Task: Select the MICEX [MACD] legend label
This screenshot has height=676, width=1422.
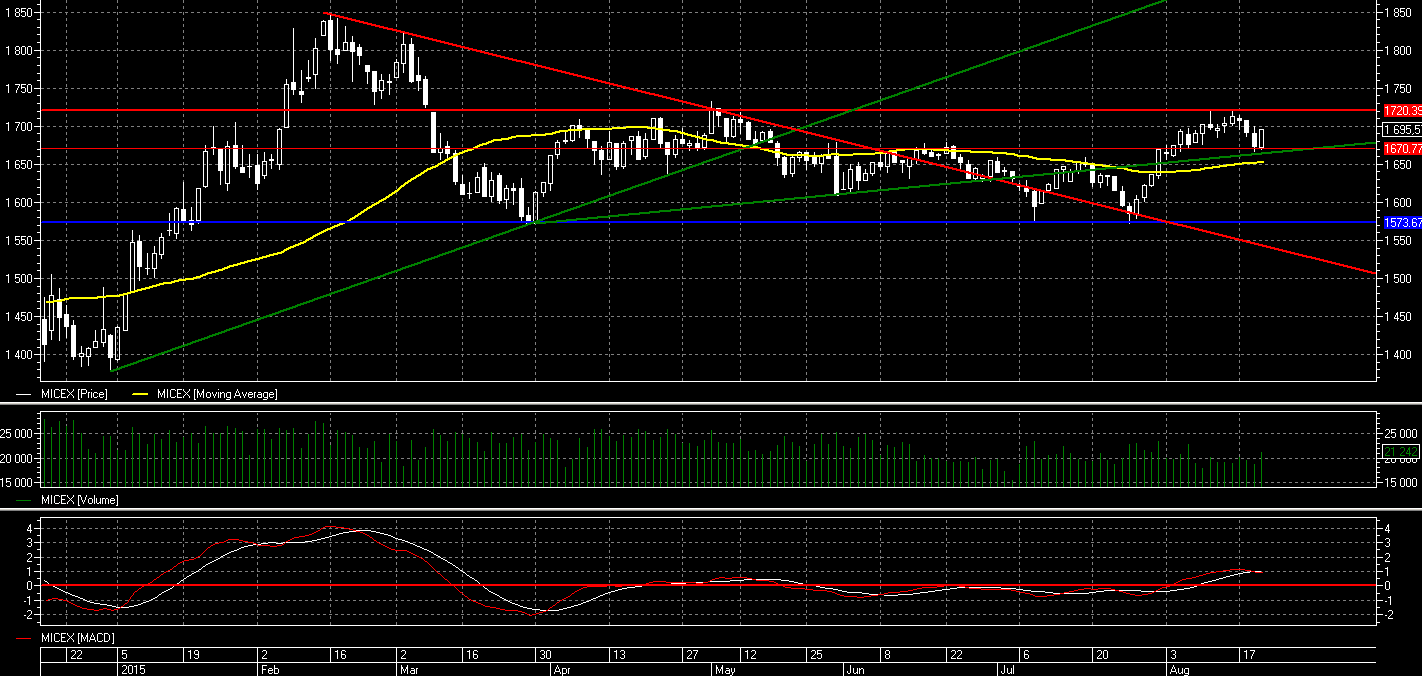Action: pyautogui.click(x=76, y=637)
